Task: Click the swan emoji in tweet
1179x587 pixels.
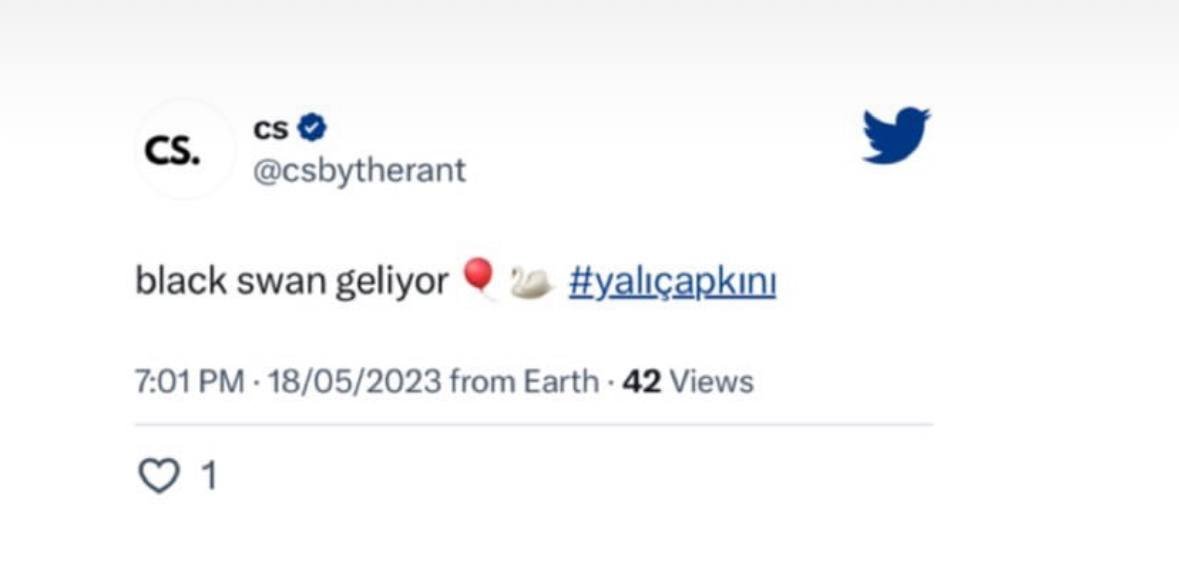Action: point(531,283)
